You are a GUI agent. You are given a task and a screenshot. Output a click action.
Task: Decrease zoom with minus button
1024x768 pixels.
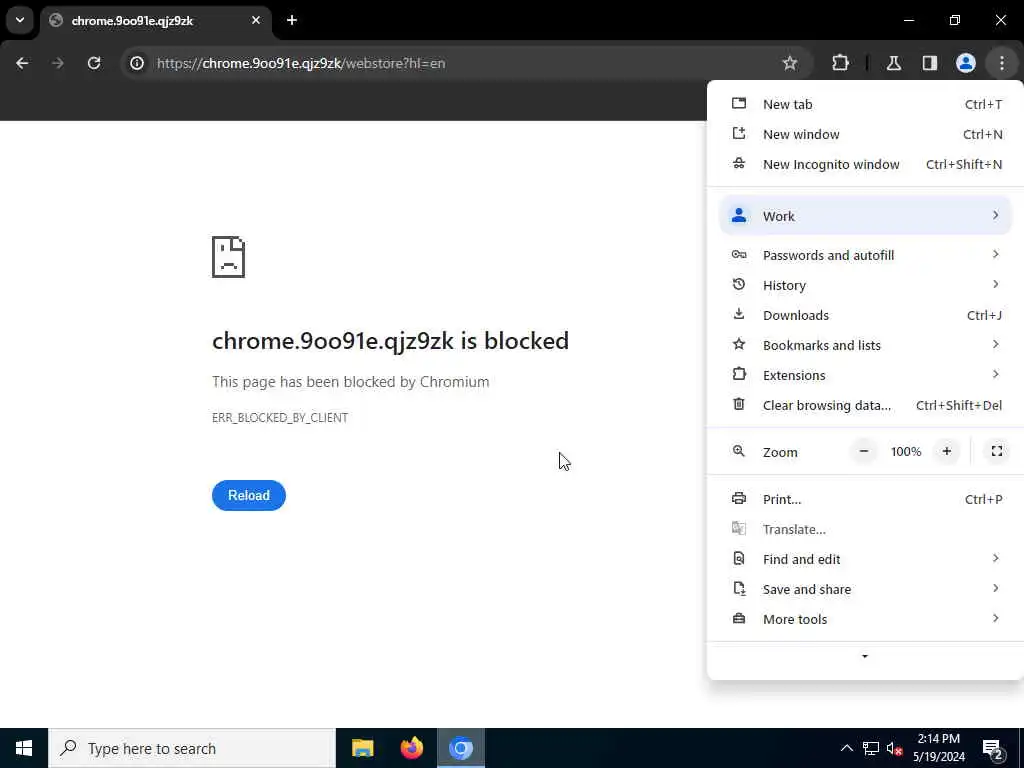[x=863, y=451]
